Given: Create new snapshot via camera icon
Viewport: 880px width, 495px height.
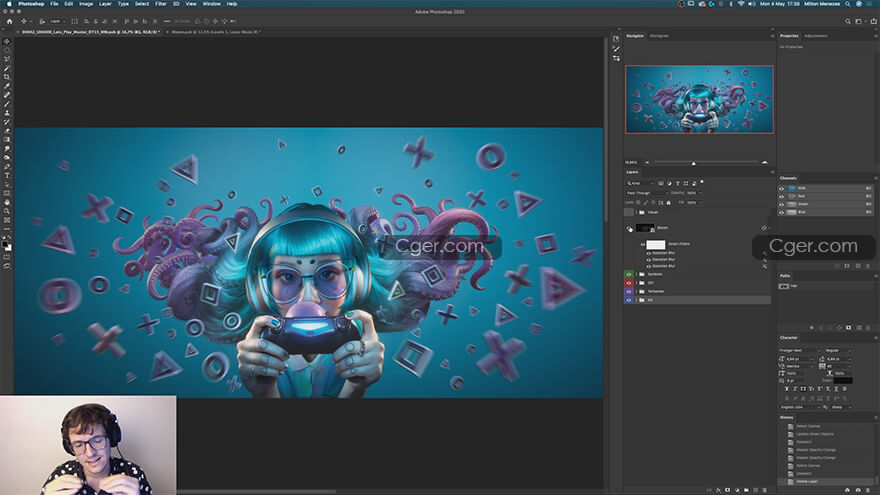Looking at the screenshot, I should click(x=858, y=490).
